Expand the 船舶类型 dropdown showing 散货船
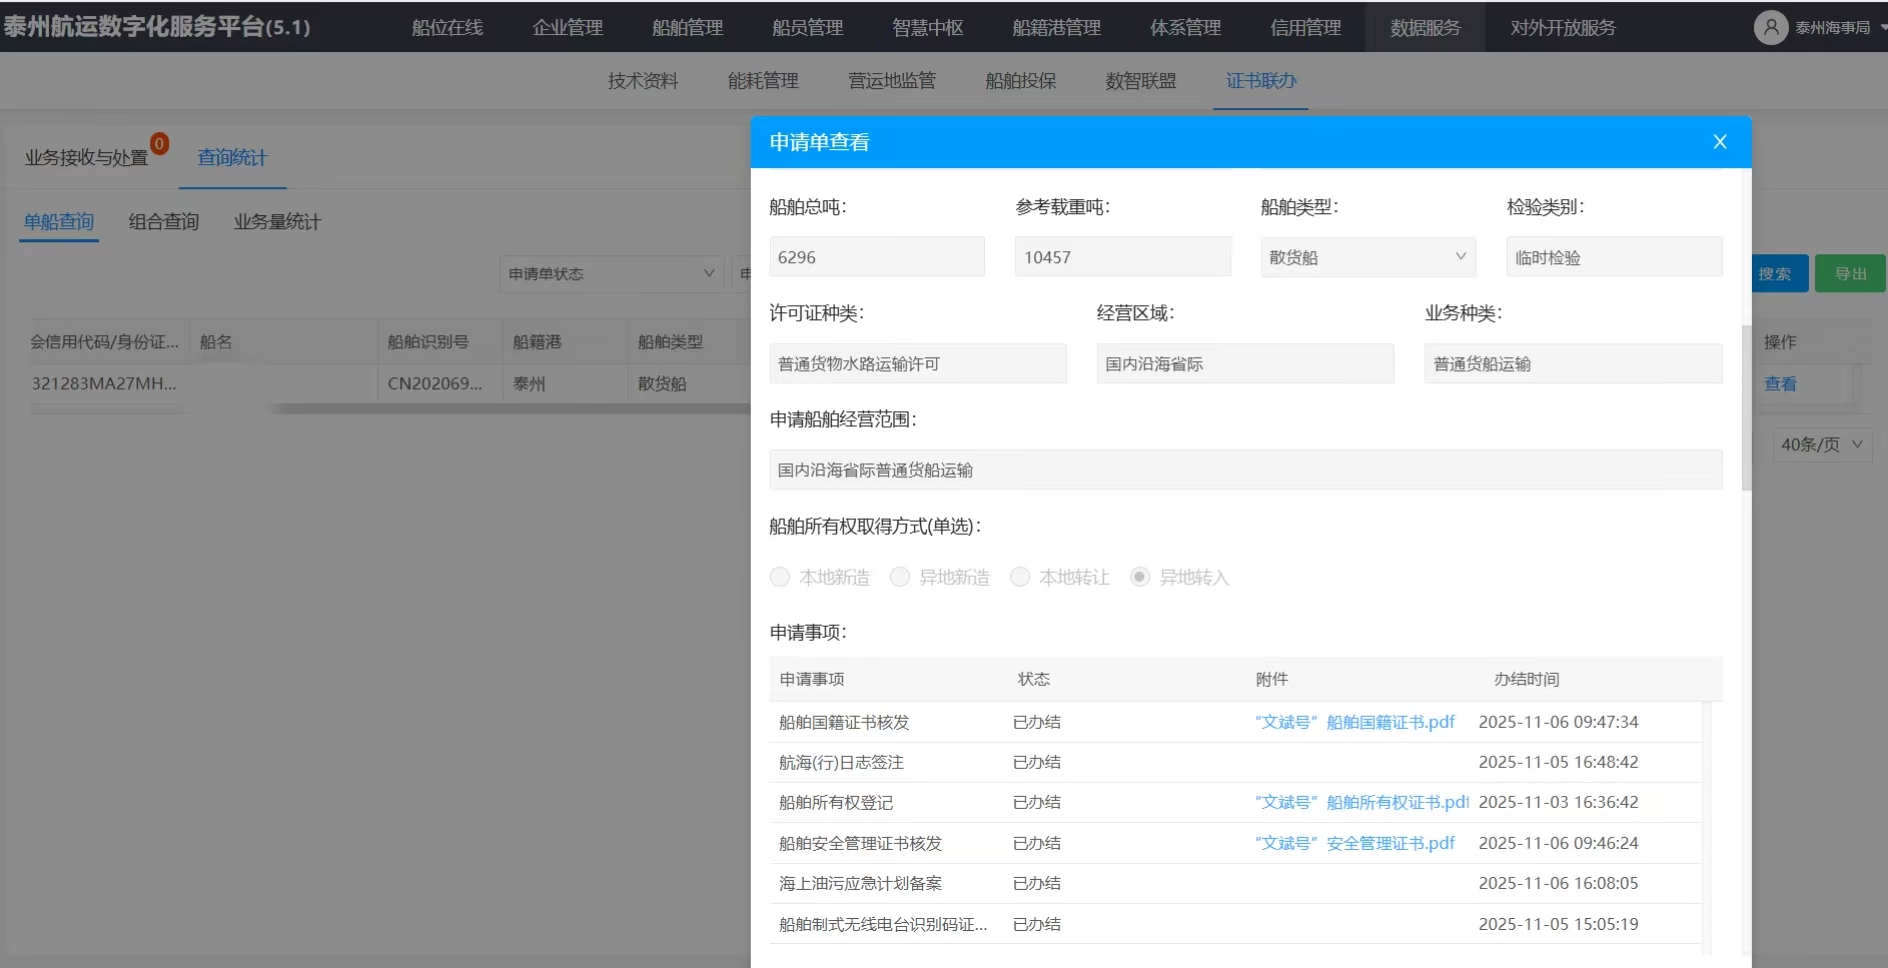 coord(1367,257)
